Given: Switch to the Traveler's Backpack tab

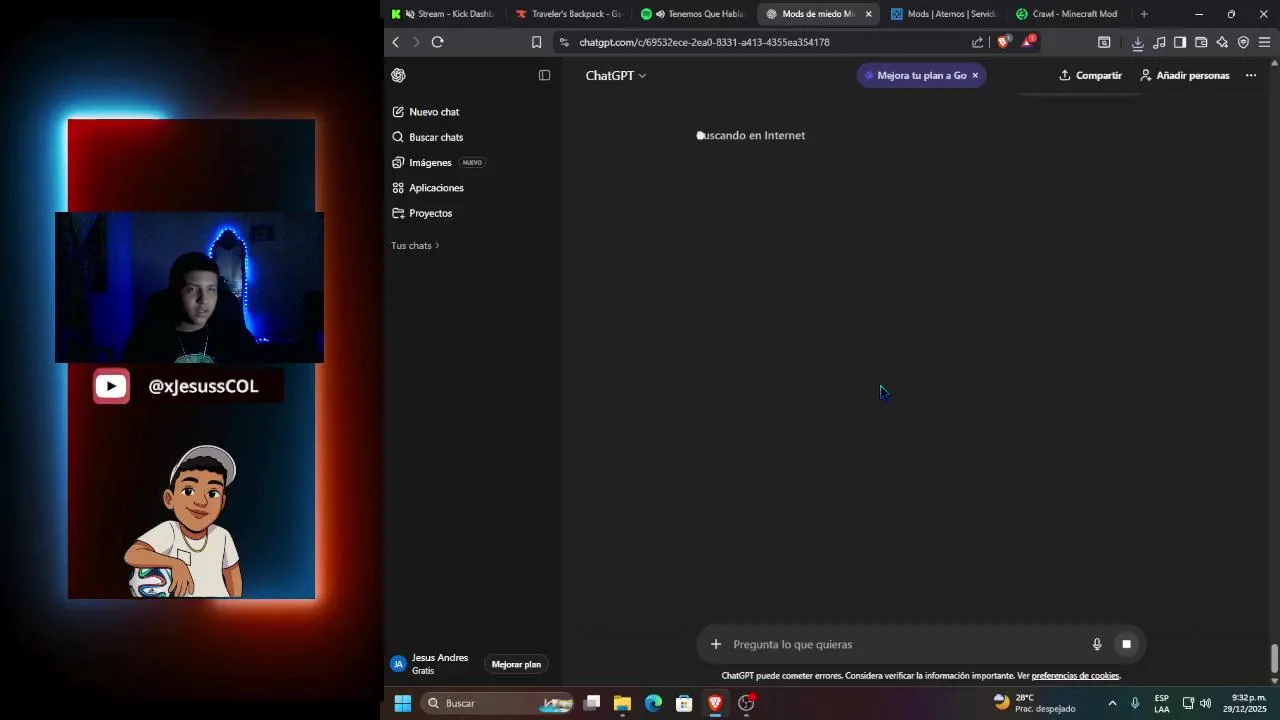Looking at the screenshot, I should tap(568, 14).
